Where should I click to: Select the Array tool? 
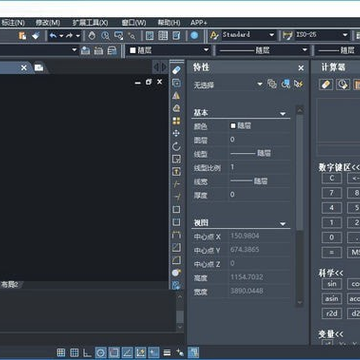(176, 121)
